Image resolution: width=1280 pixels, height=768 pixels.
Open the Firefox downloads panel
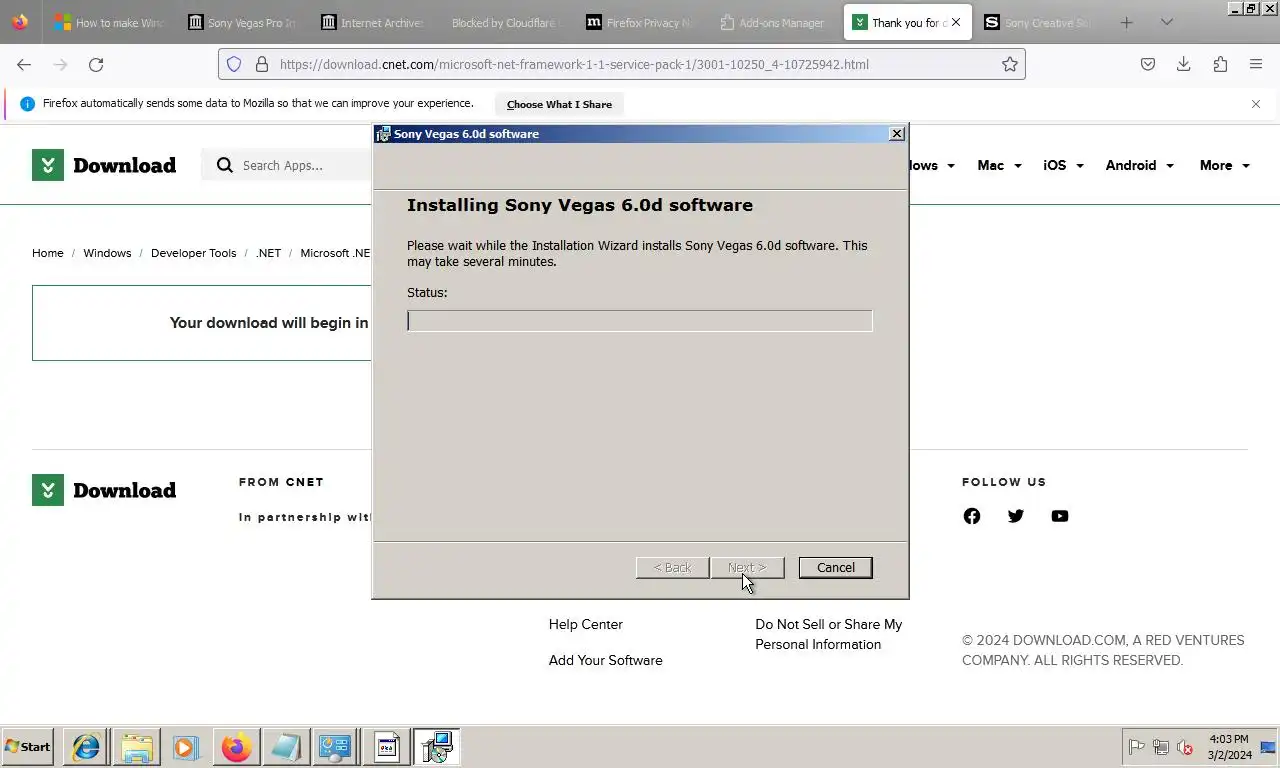(x=1184, y=64)
